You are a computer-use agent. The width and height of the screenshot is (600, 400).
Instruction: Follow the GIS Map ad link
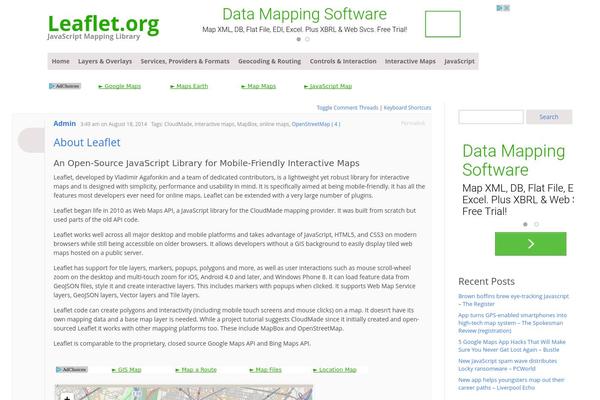tap(127, 370)
